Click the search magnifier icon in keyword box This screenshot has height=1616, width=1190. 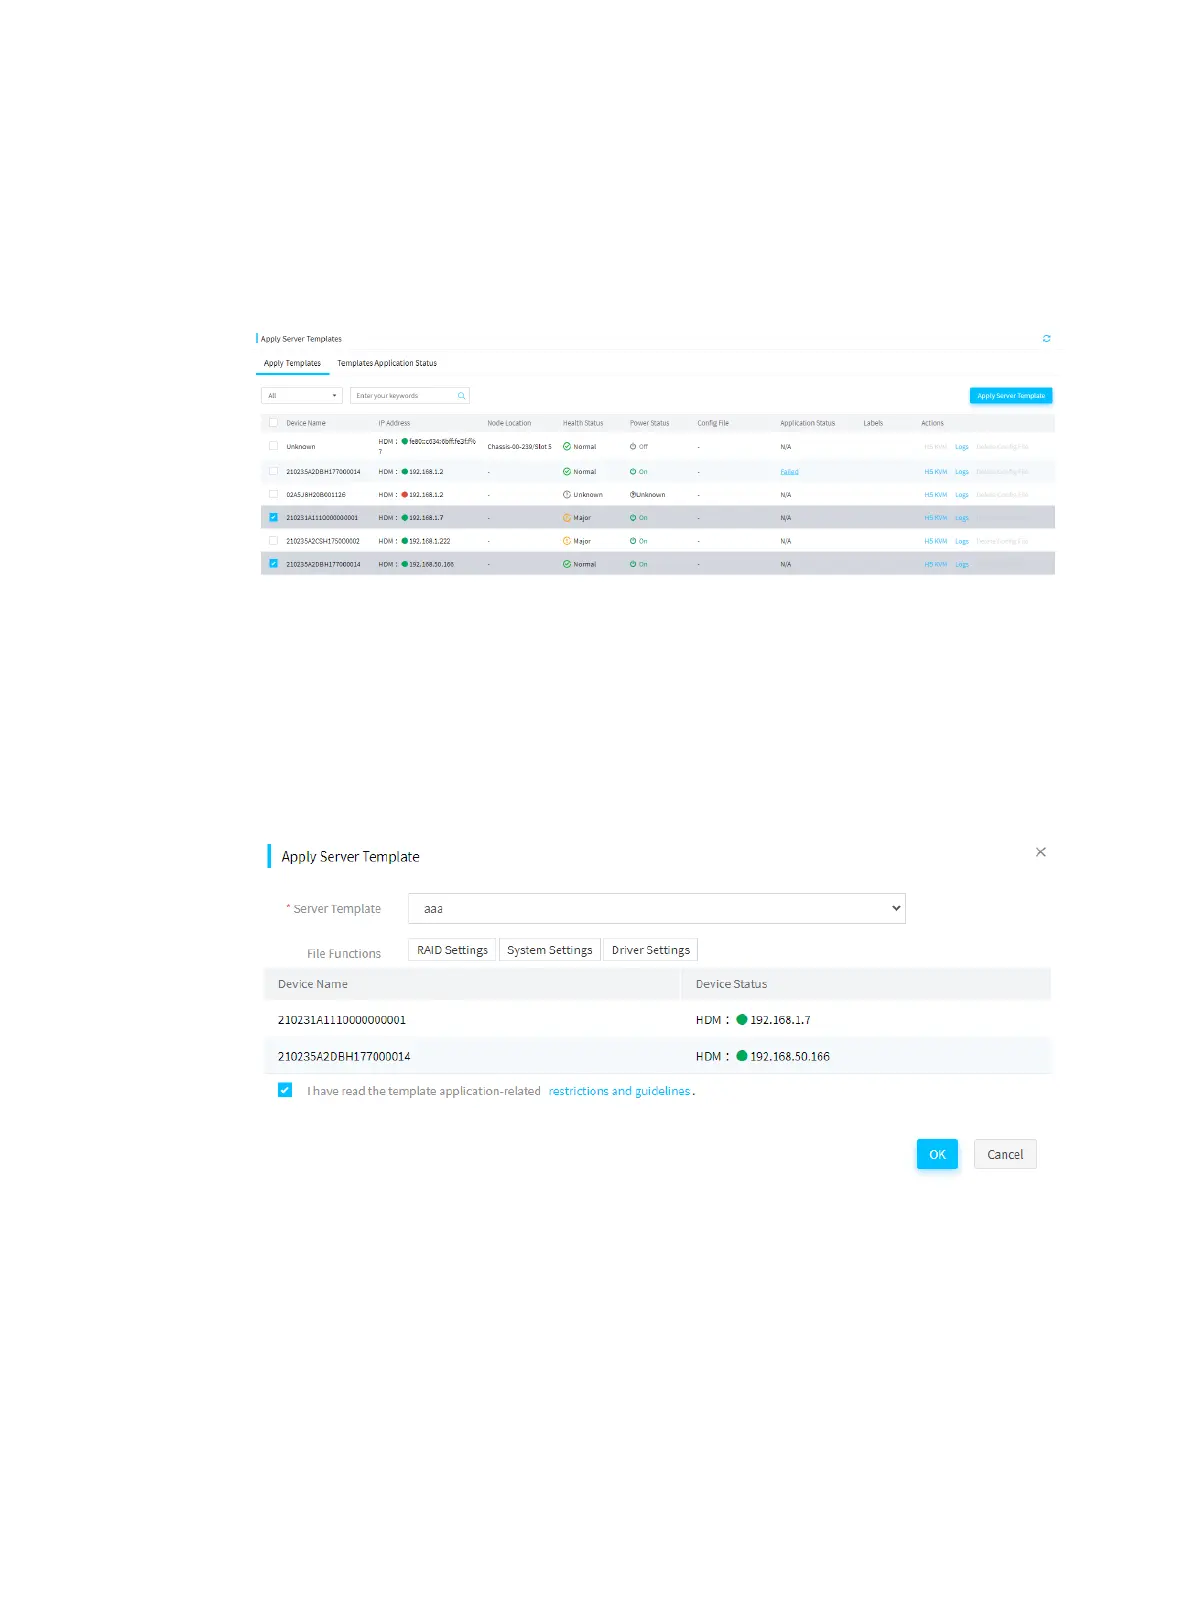click(461, 396)
